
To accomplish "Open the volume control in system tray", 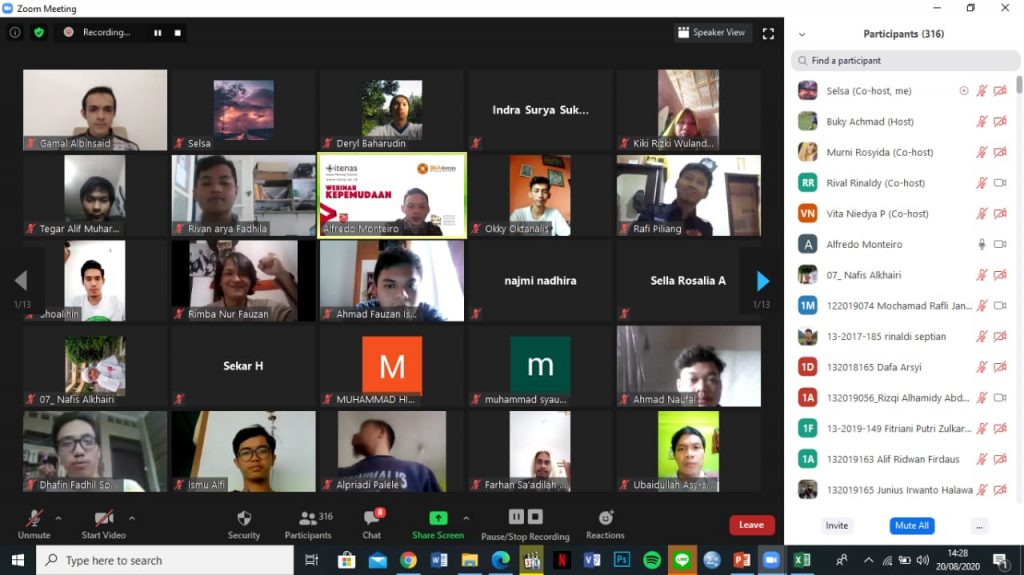I will [x=922, y=560].
